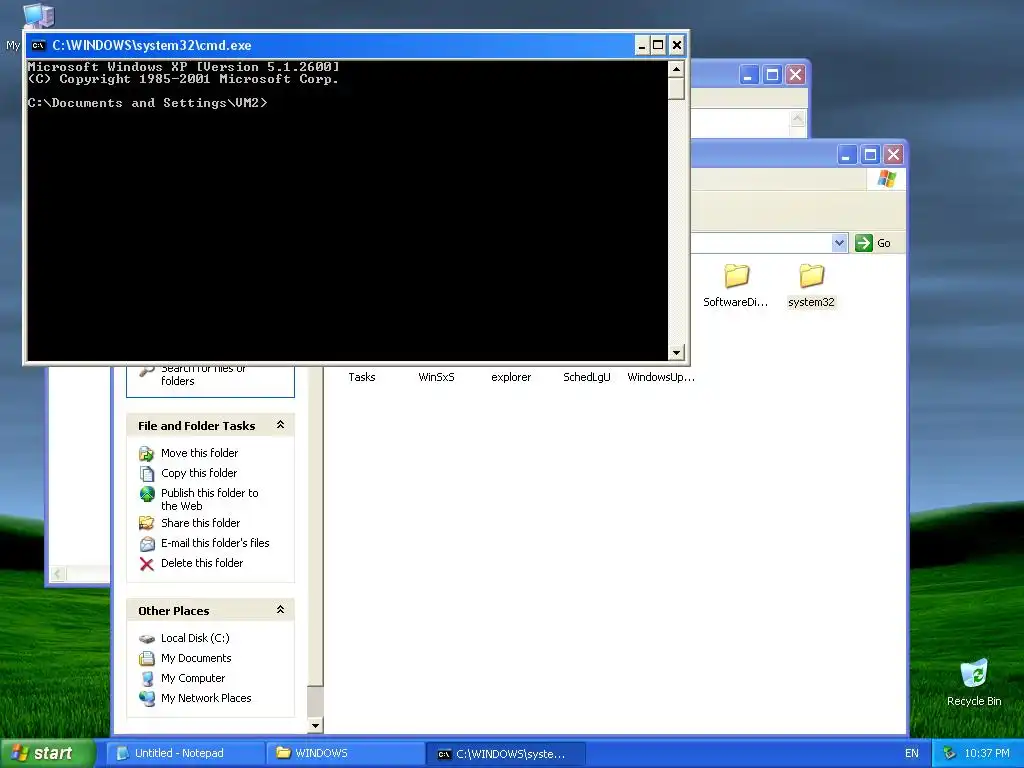1024x768 pixels.
Task: Click Delete this folder link
Action: 202,563
